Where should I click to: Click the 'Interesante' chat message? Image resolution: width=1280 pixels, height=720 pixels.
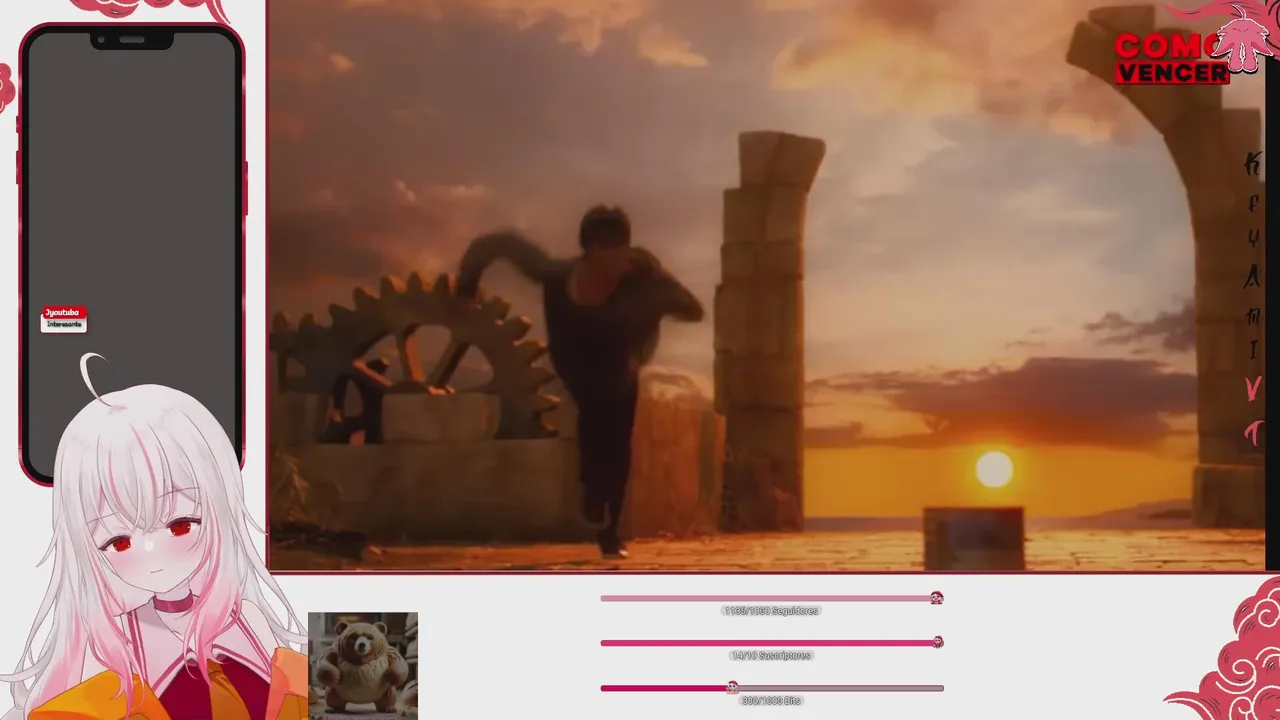click(x=64, y=325)
